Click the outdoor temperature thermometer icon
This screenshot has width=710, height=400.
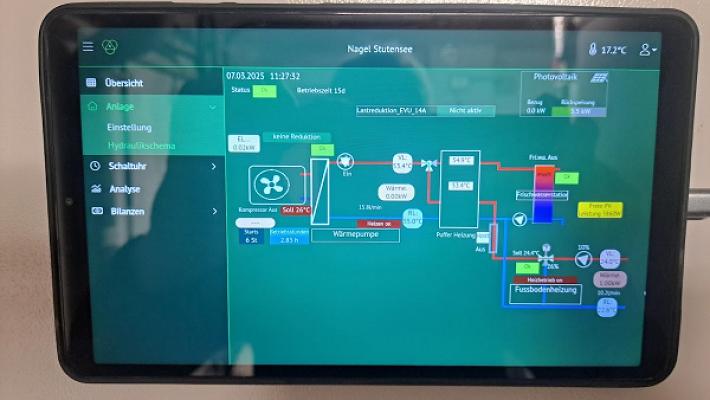point(592,49)
